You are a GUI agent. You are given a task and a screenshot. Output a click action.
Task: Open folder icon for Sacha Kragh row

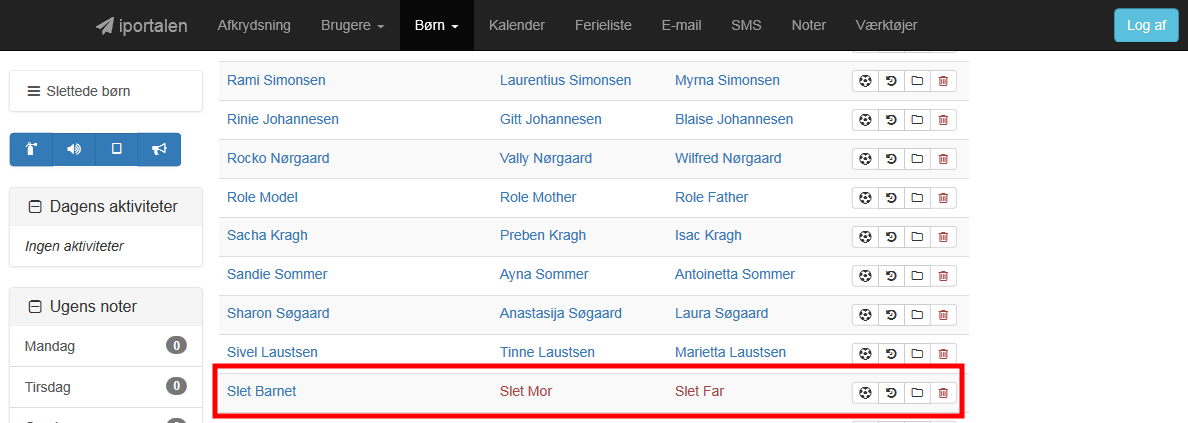pos(918,237)
